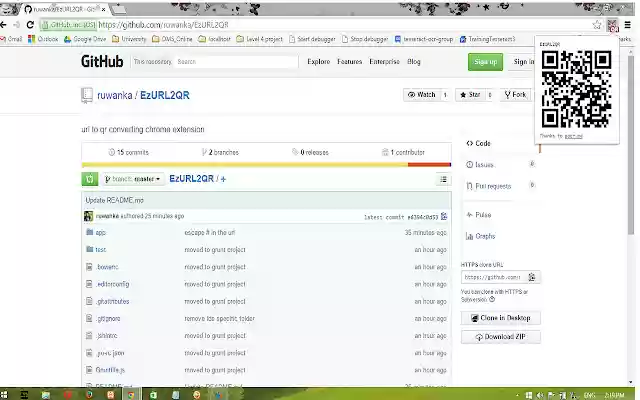Open the Gmail bookmark
The height and width of the screenshot is (400, 640).
(x=11, y=39)
